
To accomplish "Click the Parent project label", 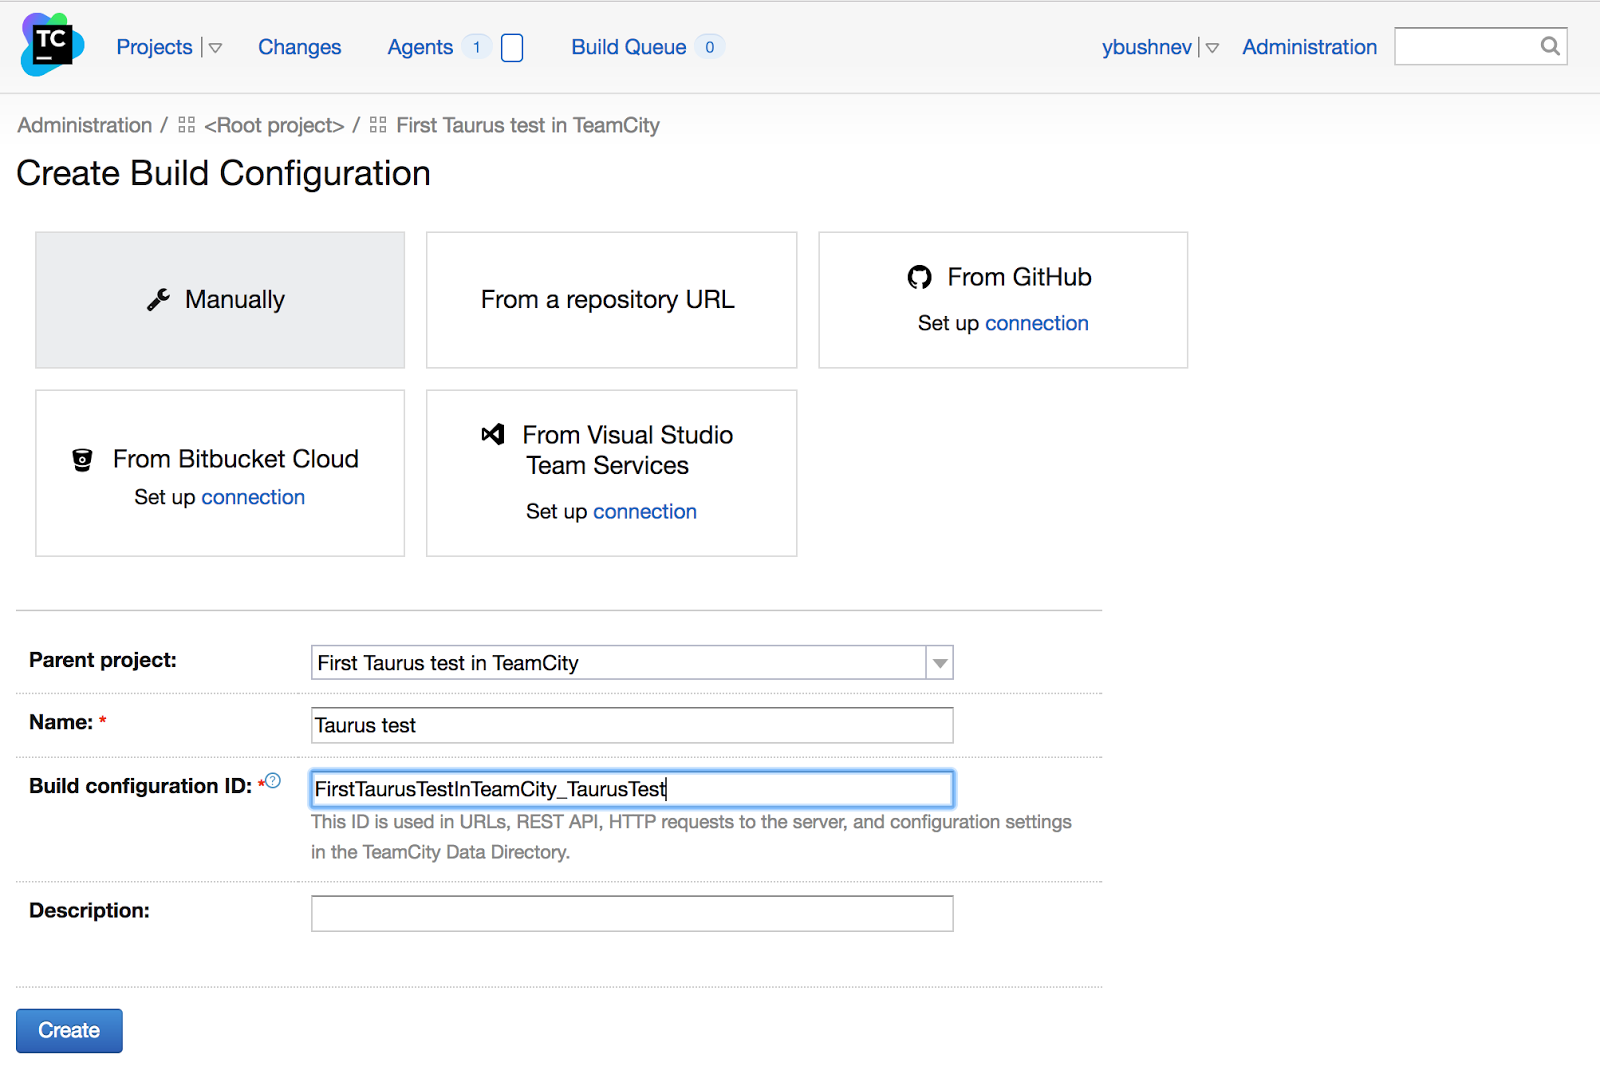I will coord(103,660).
